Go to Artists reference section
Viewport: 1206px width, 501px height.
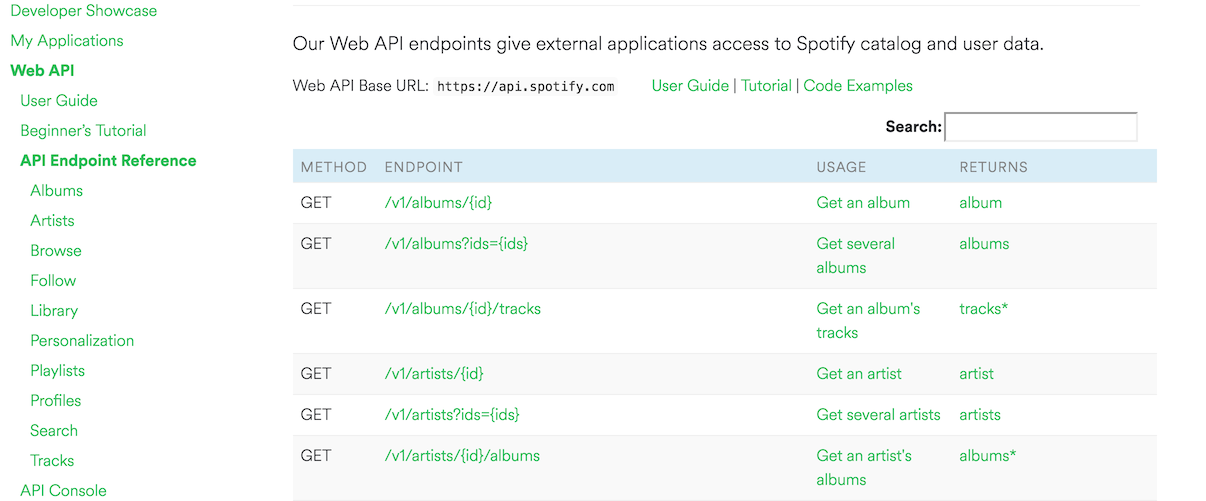52,221
